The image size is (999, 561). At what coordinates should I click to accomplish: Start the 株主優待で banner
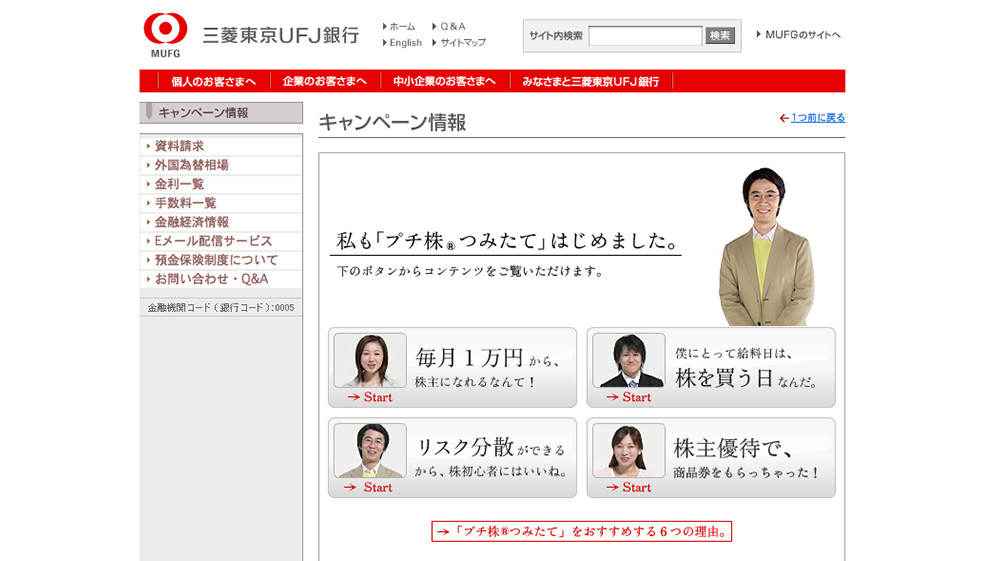click(x=711, y=457)
